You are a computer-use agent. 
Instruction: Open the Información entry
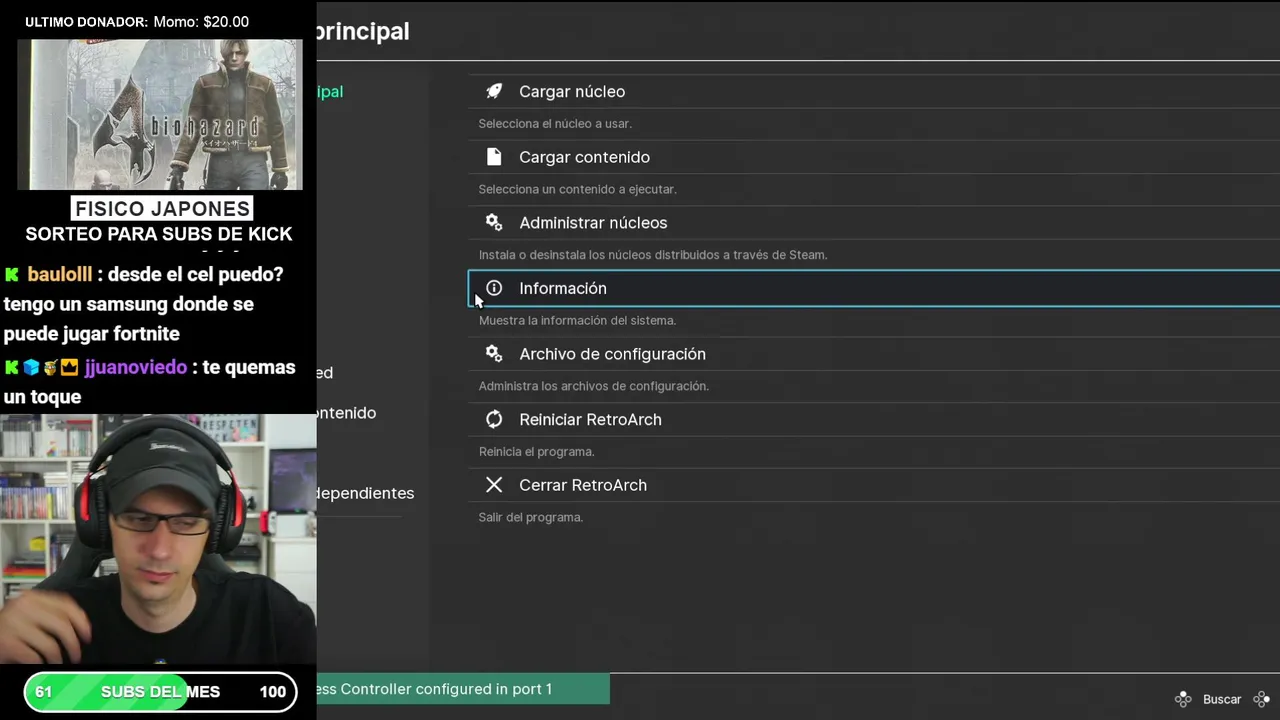click(874, 288)
